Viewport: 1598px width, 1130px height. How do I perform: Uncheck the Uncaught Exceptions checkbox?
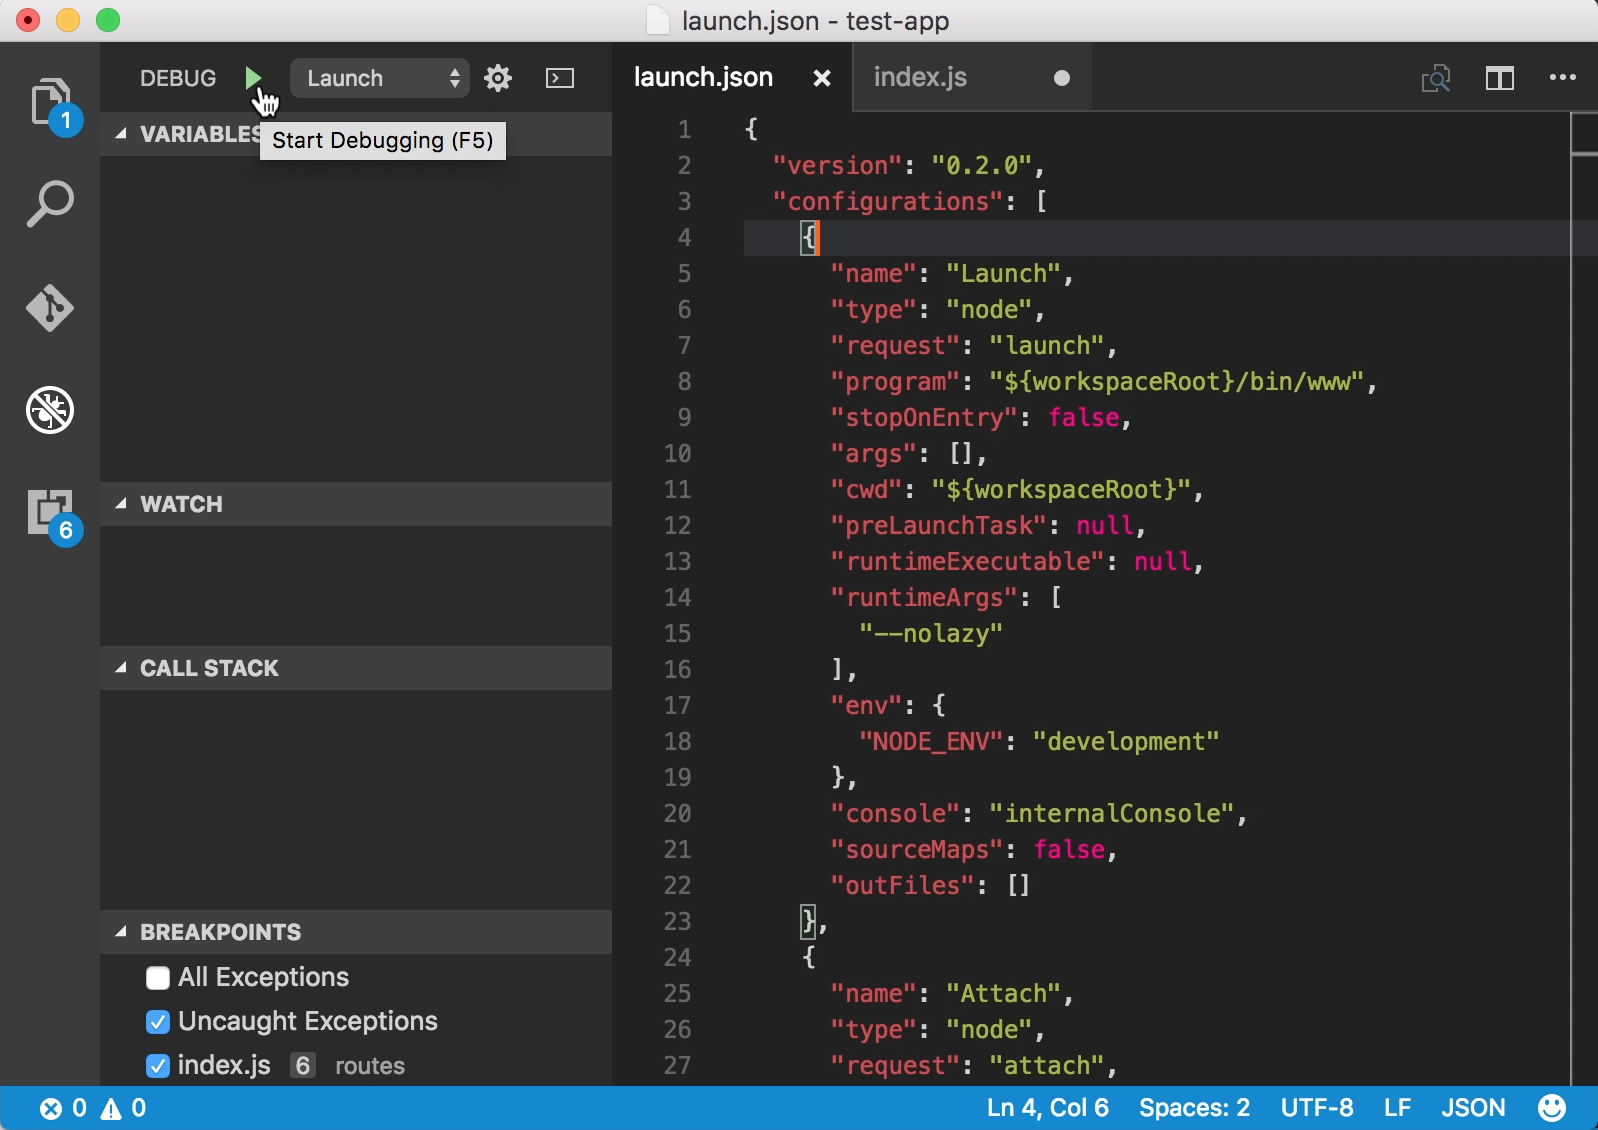pos(158,1022)
